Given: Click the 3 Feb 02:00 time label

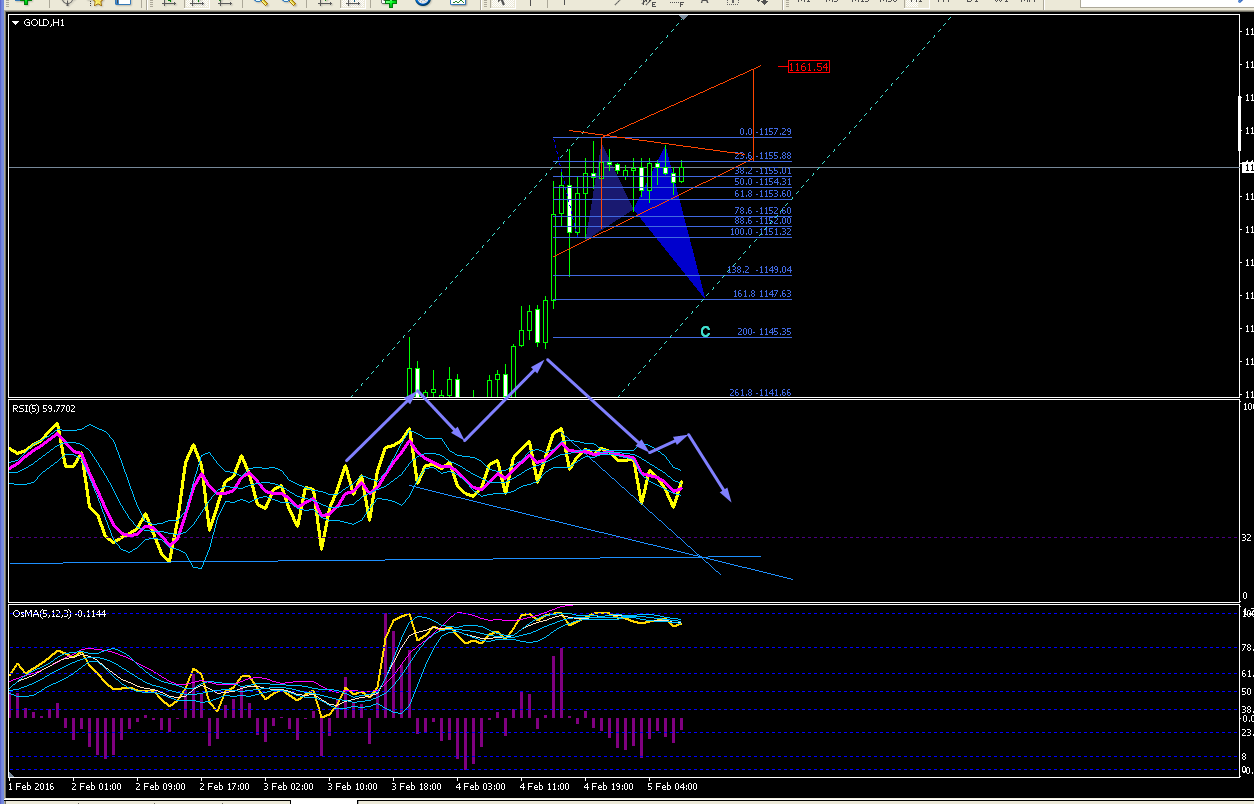Looking at the screenshot, I should [289, 787].
